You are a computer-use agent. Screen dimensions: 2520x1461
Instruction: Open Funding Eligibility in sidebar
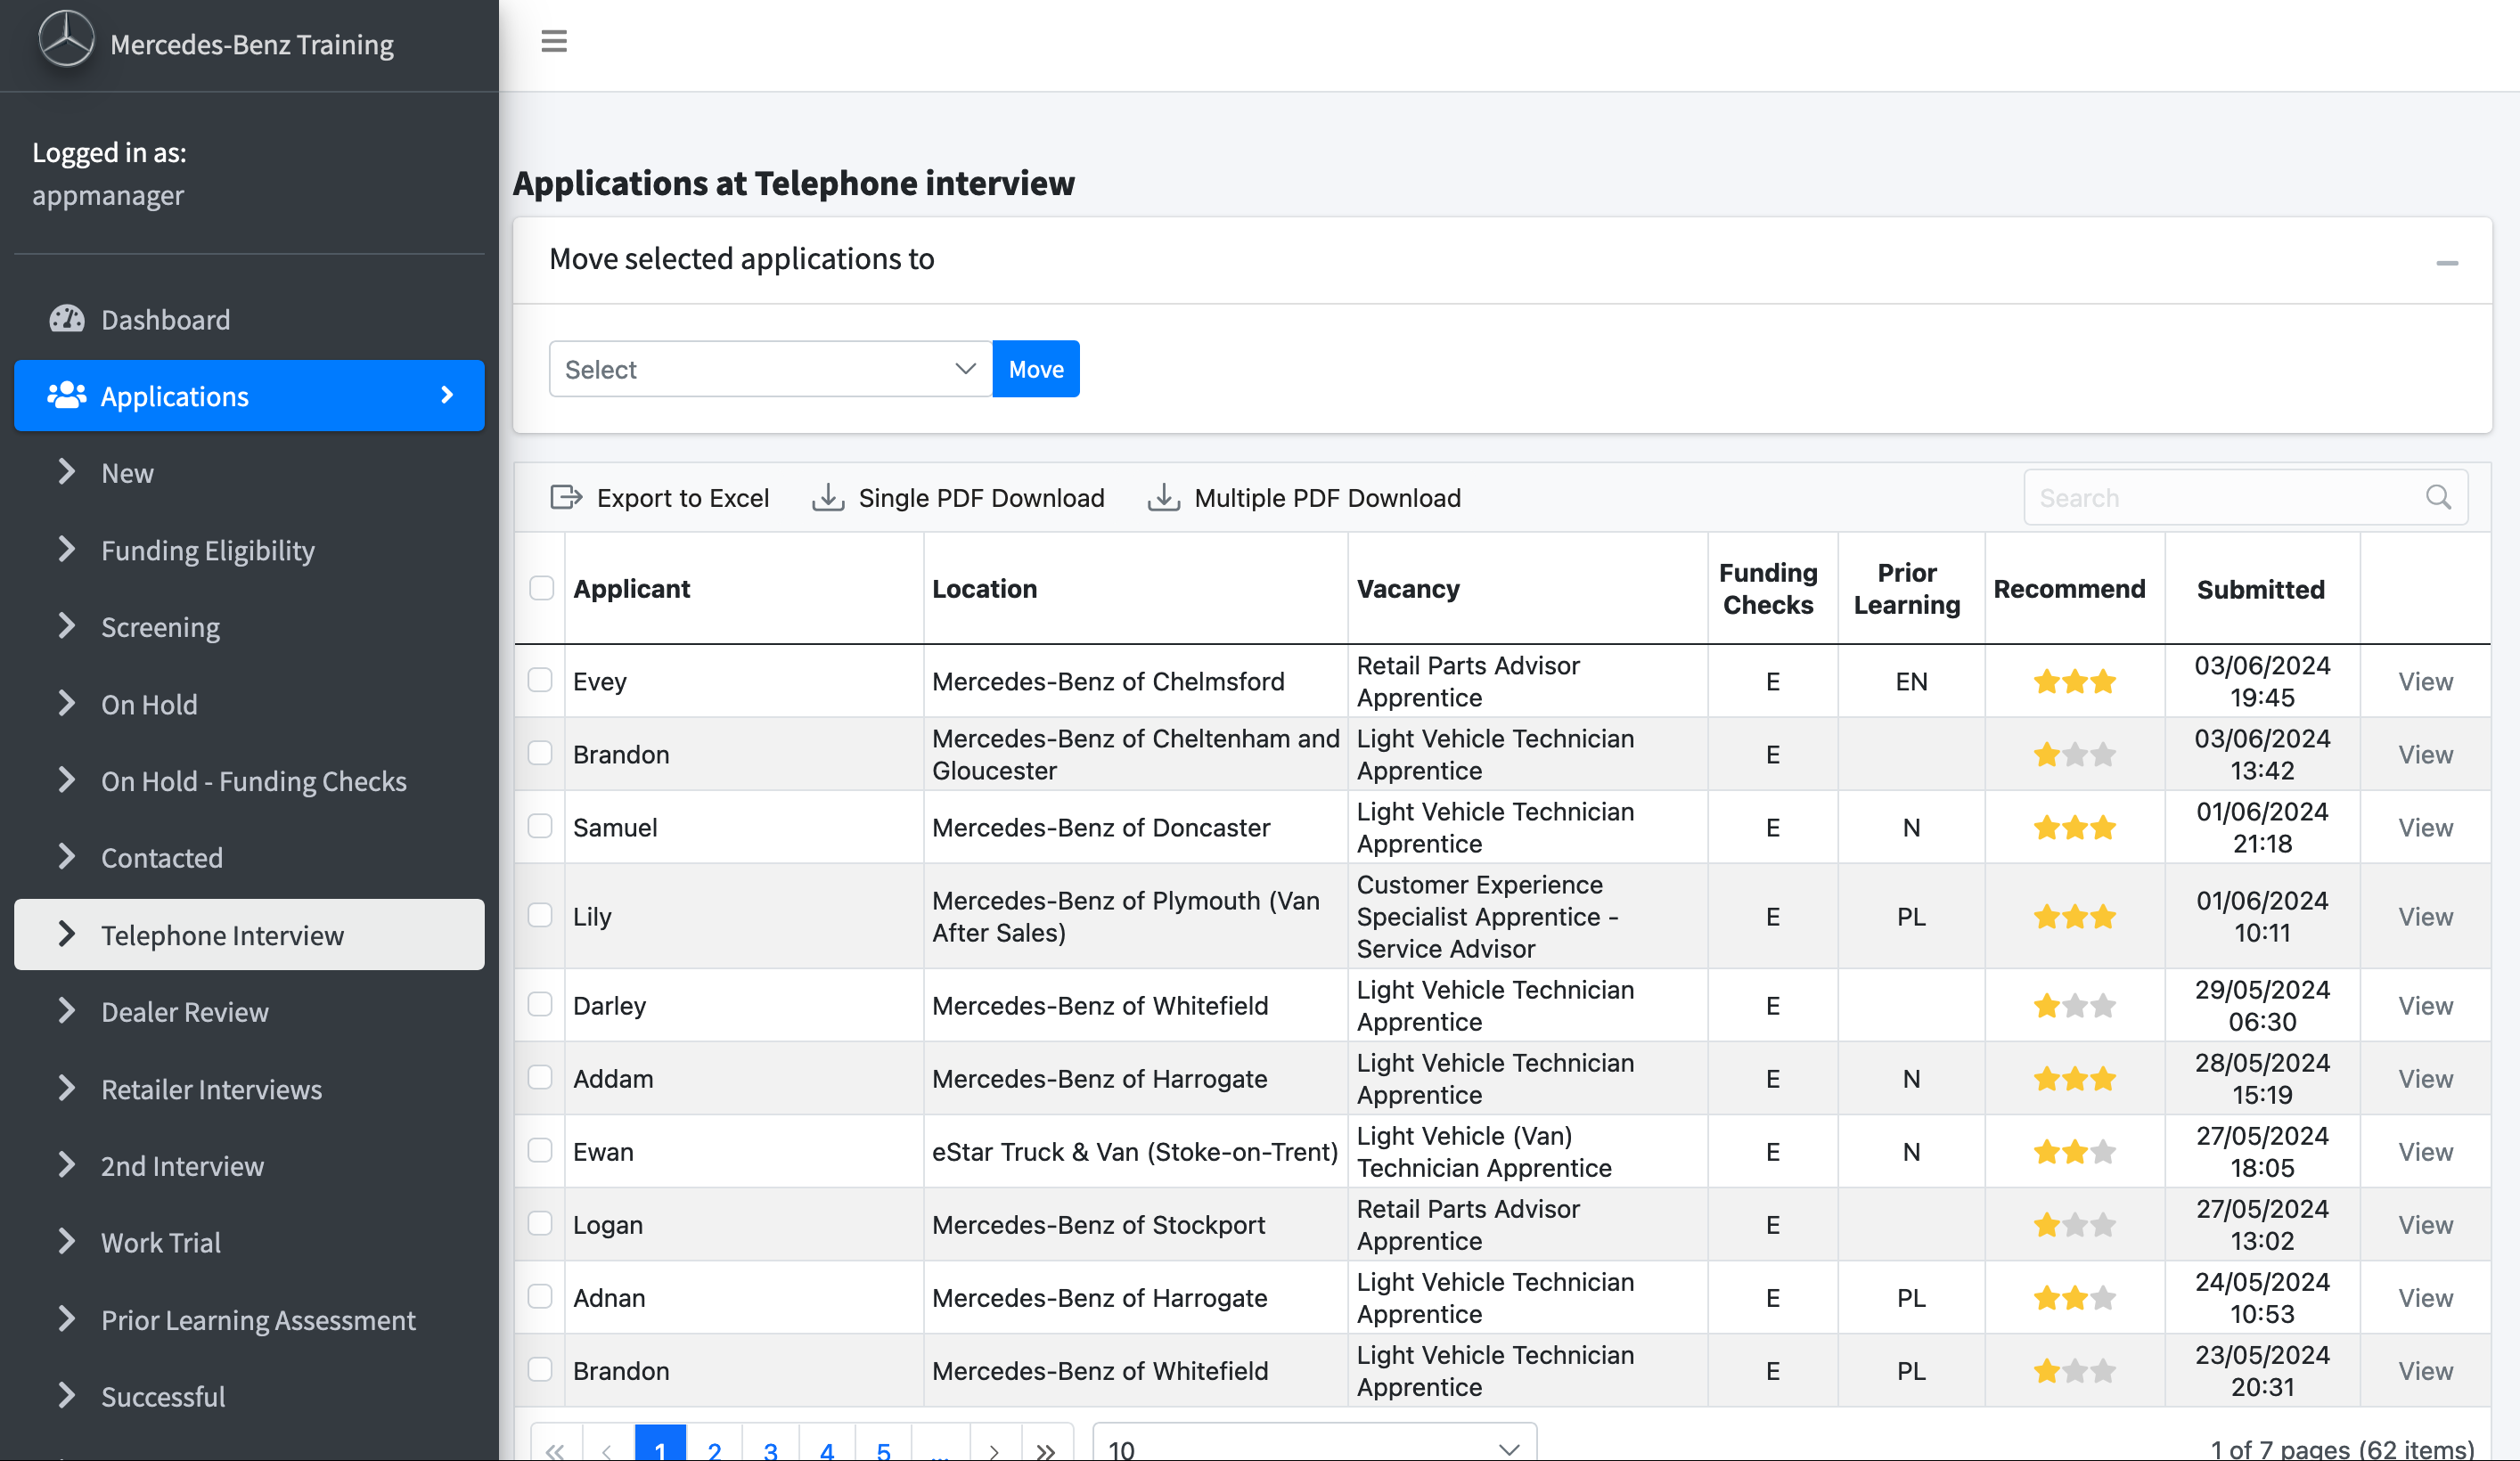[x=249, y=550]
